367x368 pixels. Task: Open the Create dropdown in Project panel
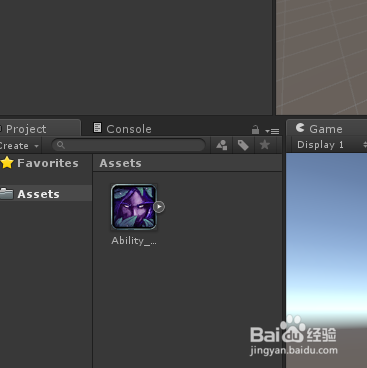[x=19, y=146]
